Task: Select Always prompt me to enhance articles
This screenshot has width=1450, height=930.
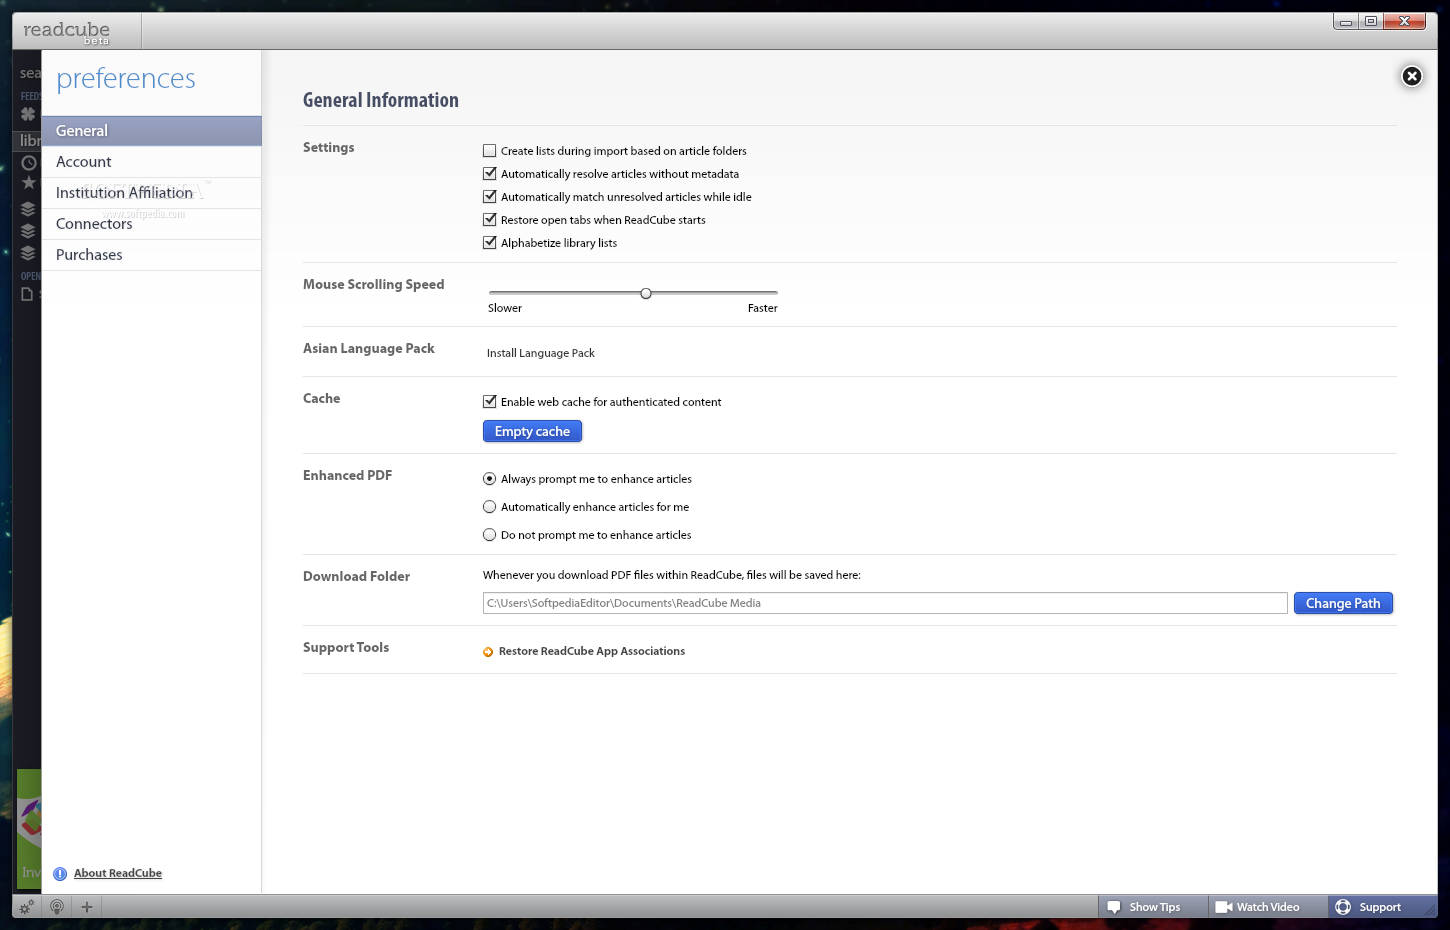Action: 489,479
